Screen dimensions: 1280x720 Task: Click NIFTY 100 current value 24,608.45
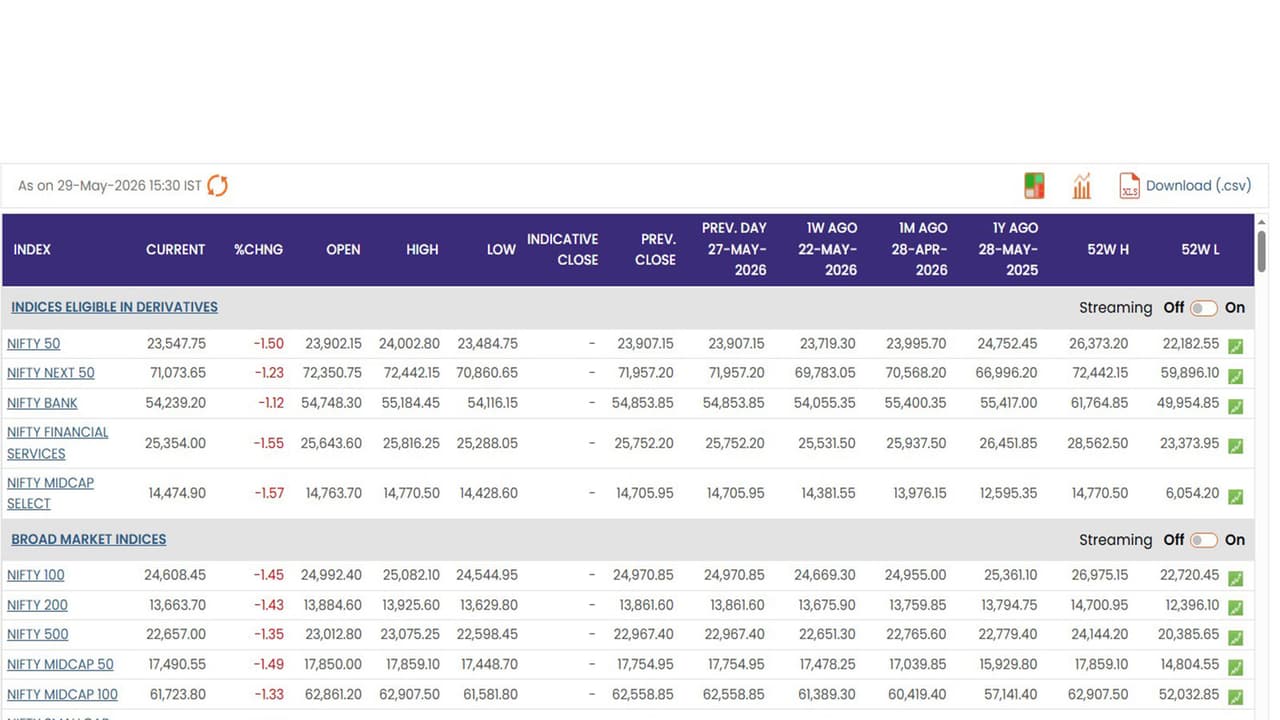click(x=175, y=575)
